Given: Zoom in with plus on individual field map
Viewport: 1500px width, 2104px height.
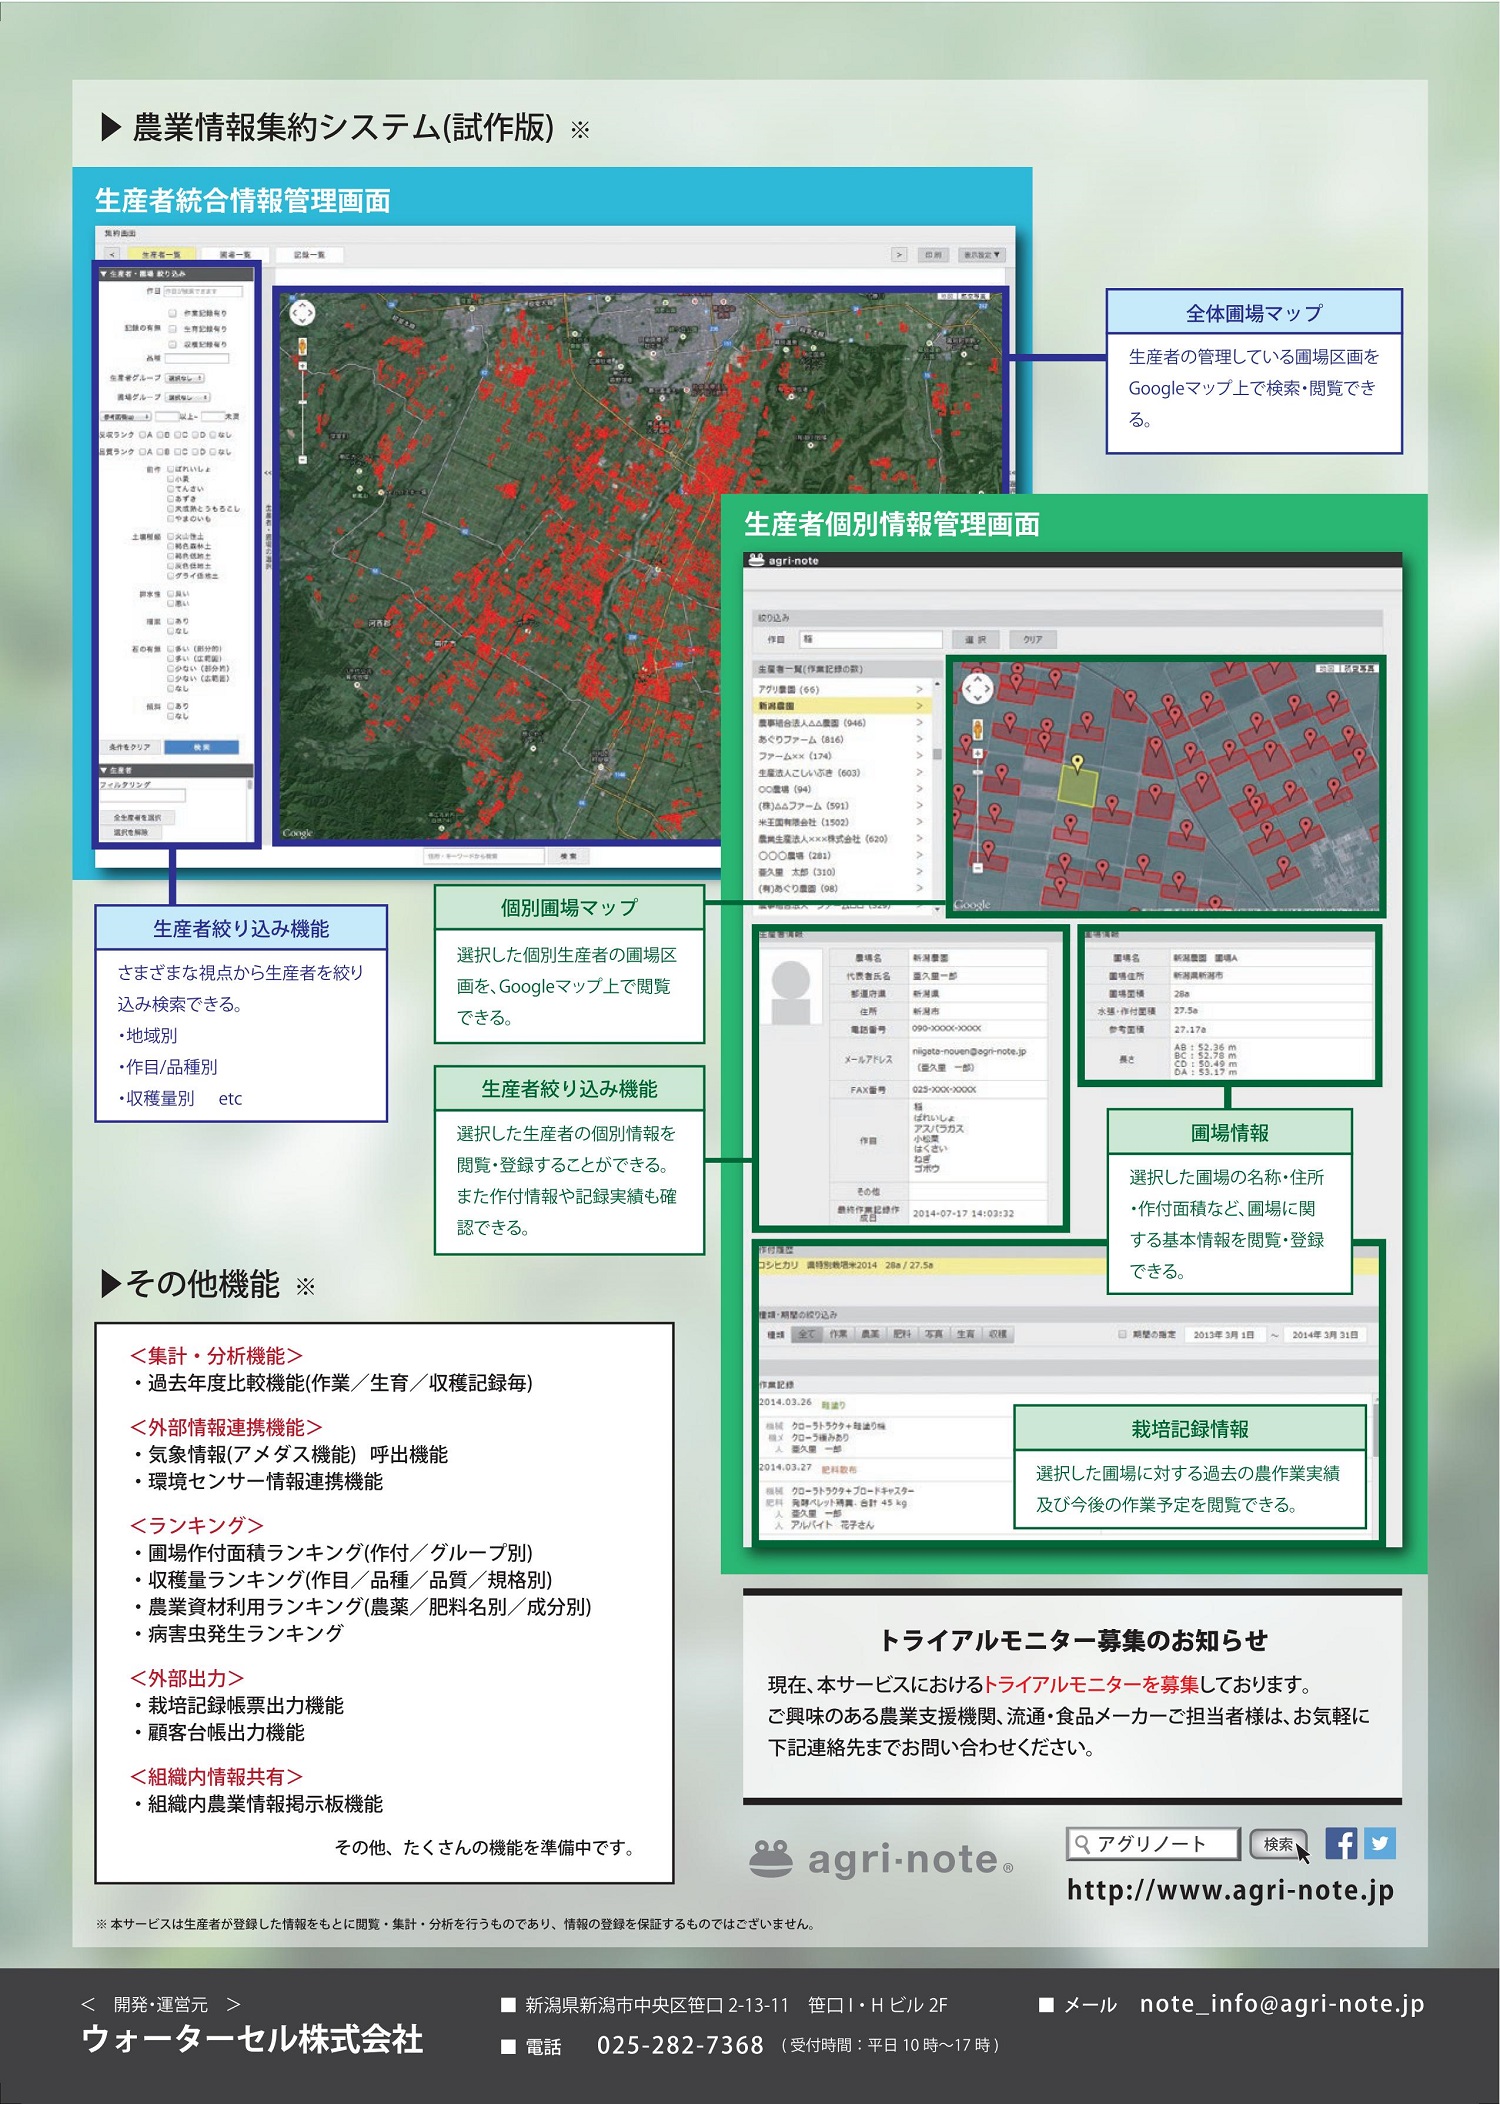Looking at the screenshot, I should (x=977, y=753).
